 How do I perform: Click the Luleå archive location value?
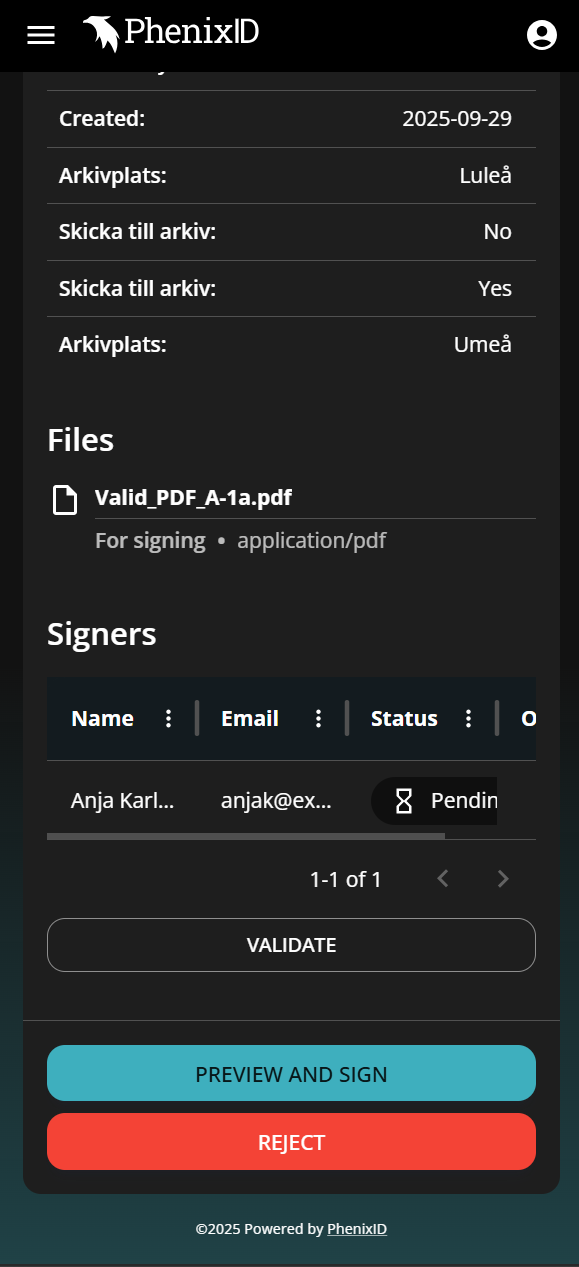pyautogui.click(x=486, y=175)
